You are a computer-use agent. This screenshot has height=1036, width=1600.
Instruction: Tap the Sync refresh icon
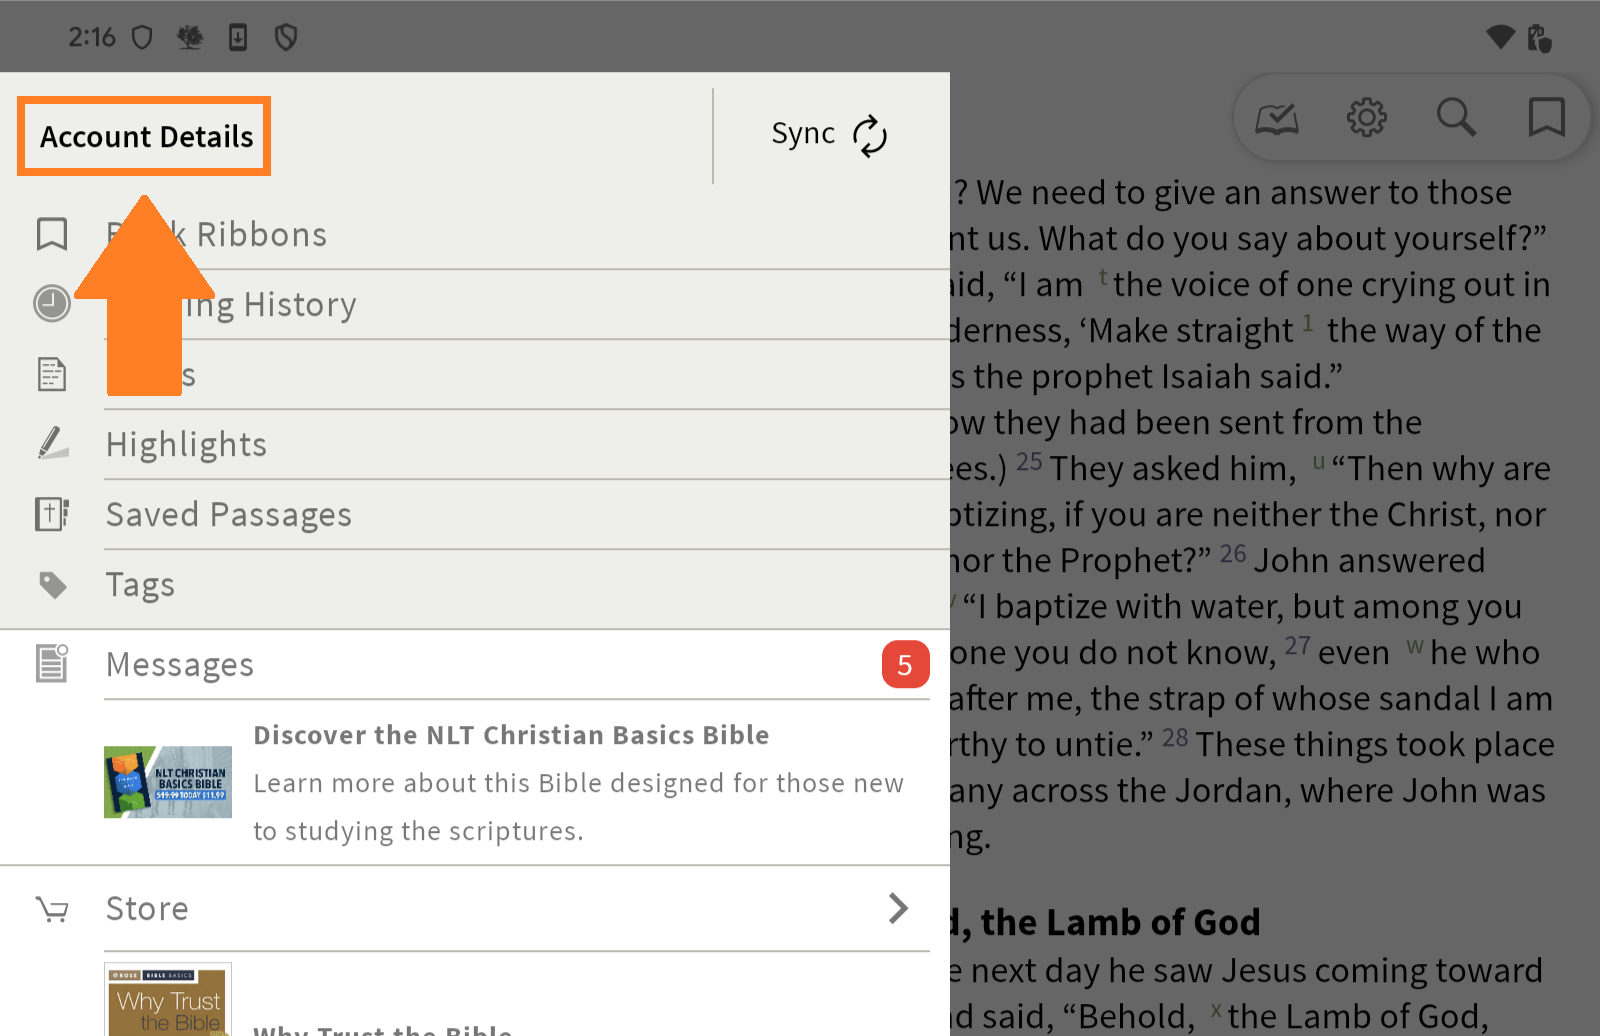[x=869, y=136]
